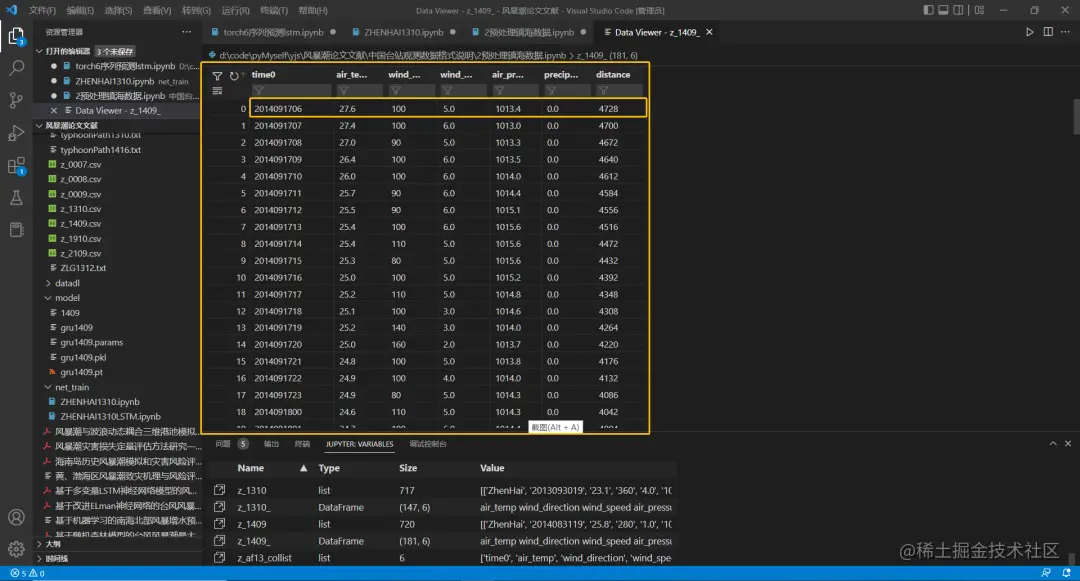1080x581 pixels.
Task: Split the editor to the right
Action: pos(1048,32)
